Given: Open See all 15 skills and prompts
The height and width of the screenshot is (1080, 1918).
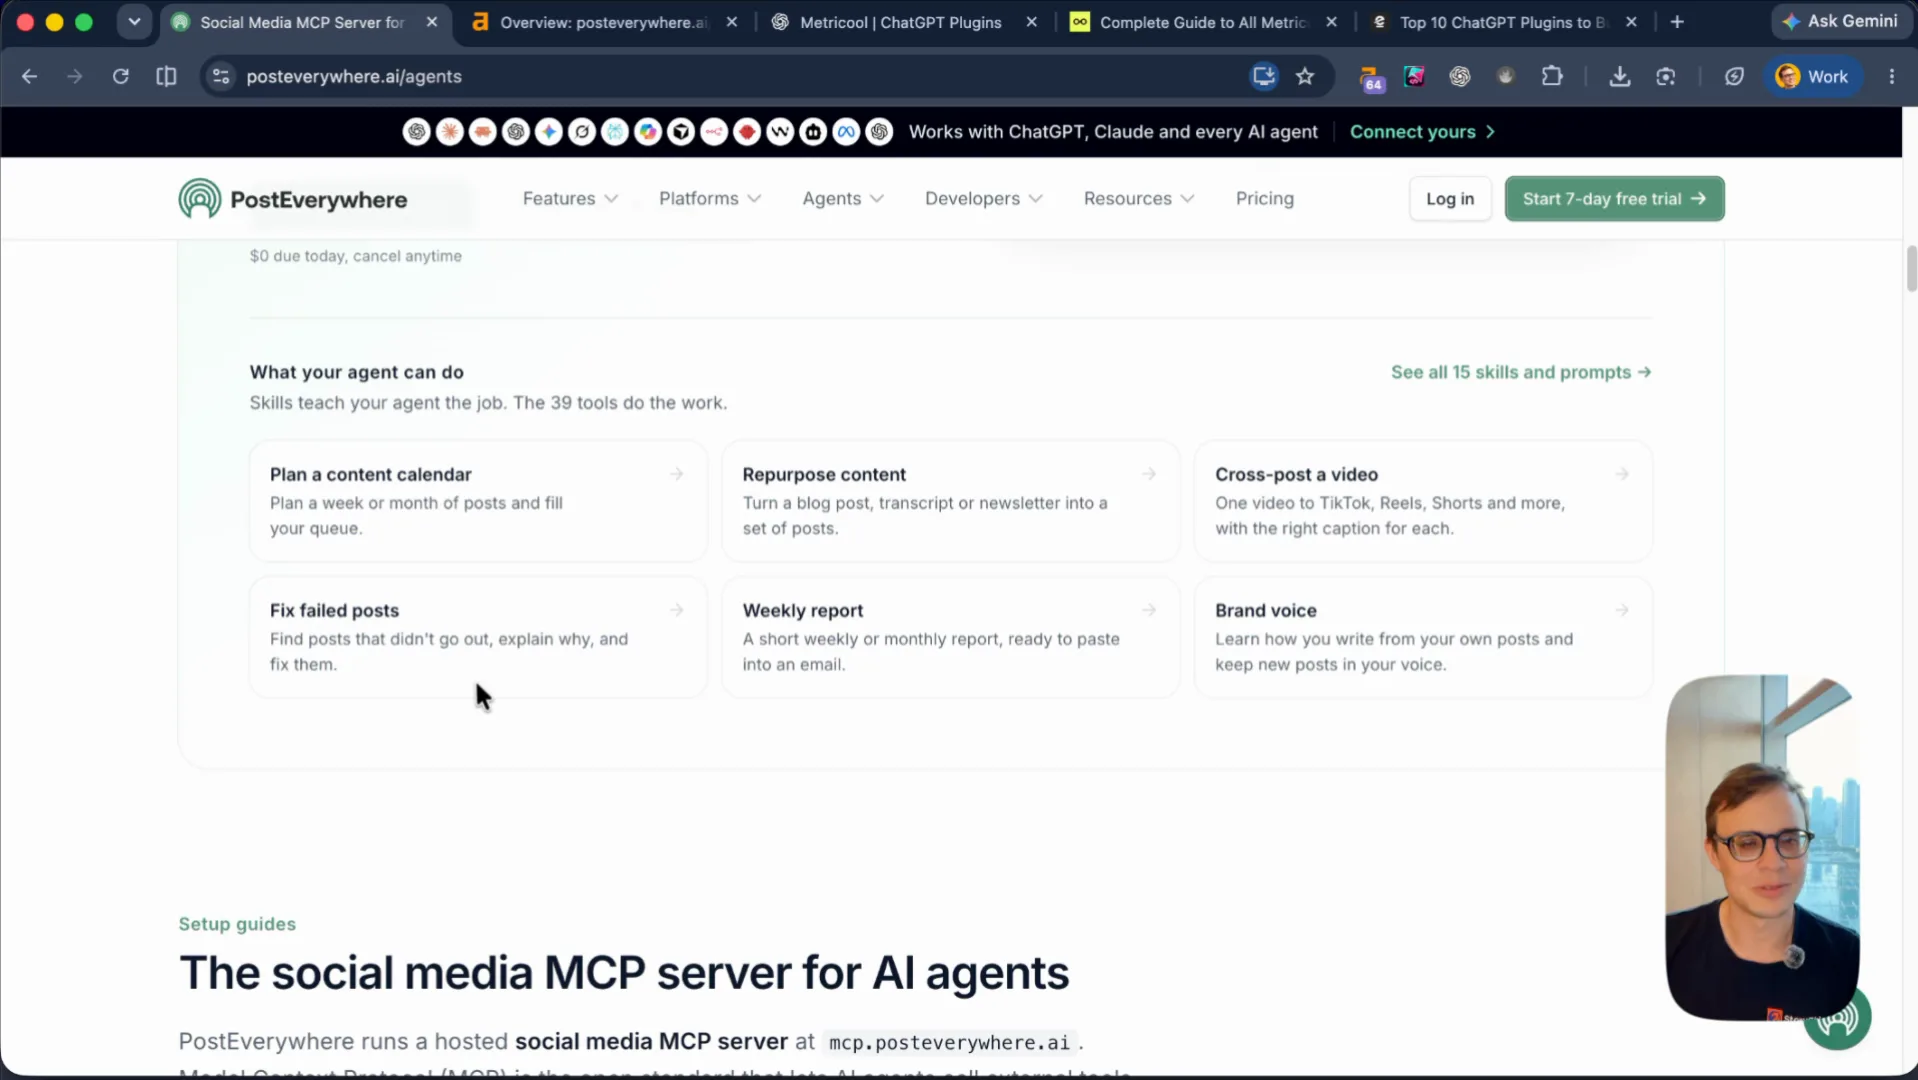Looking at the screenshot, I should point(1520,372).
